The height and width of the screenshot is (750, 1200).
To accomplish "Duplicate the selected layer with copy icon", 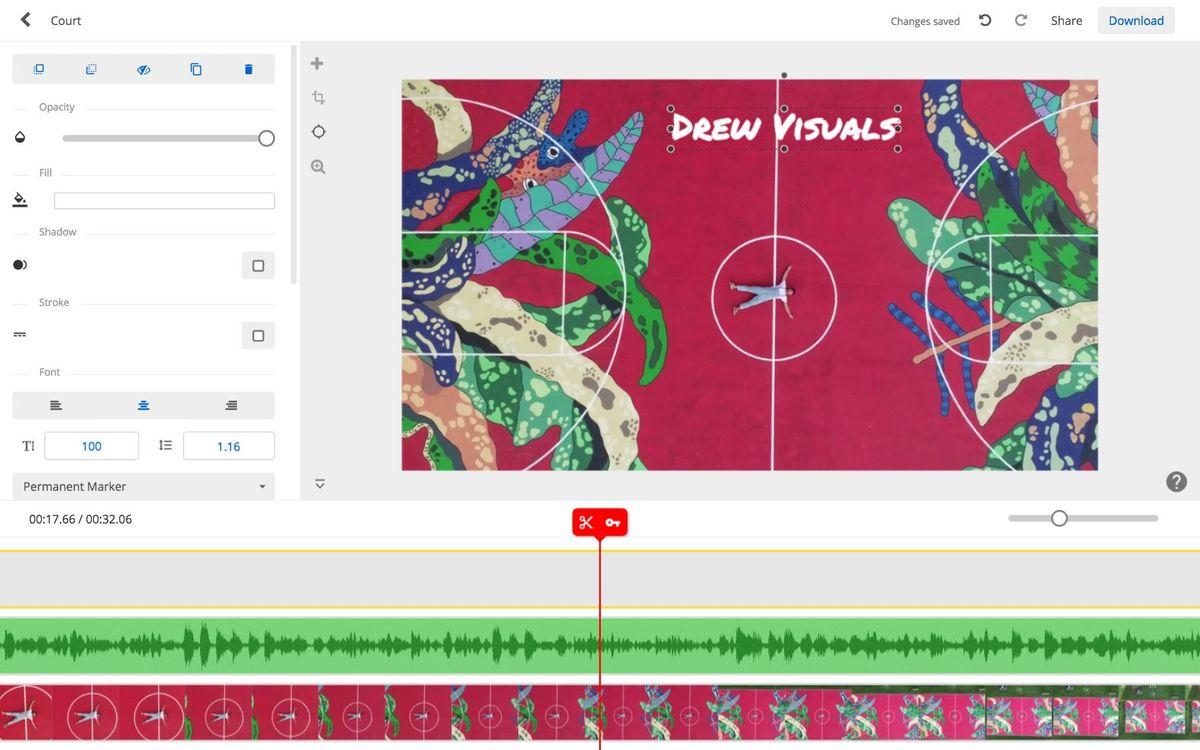I will click(196, 69).
